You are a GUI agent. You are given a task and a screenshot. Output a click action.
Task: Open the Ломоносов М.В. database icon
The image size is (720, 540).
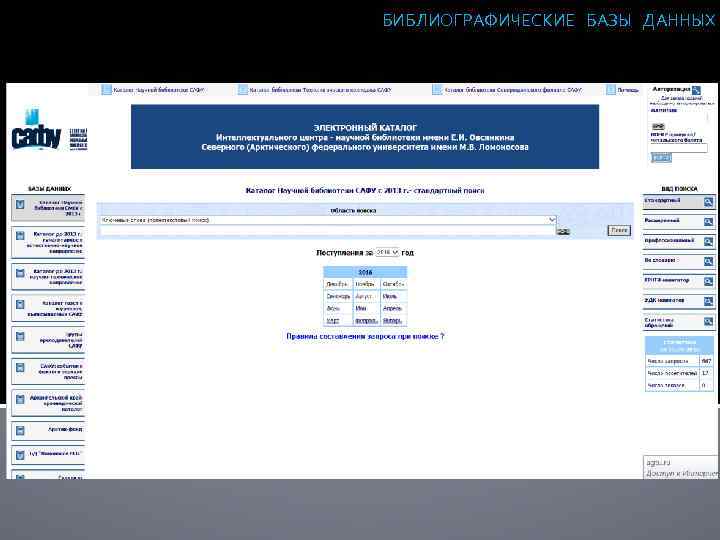[20, 455]
